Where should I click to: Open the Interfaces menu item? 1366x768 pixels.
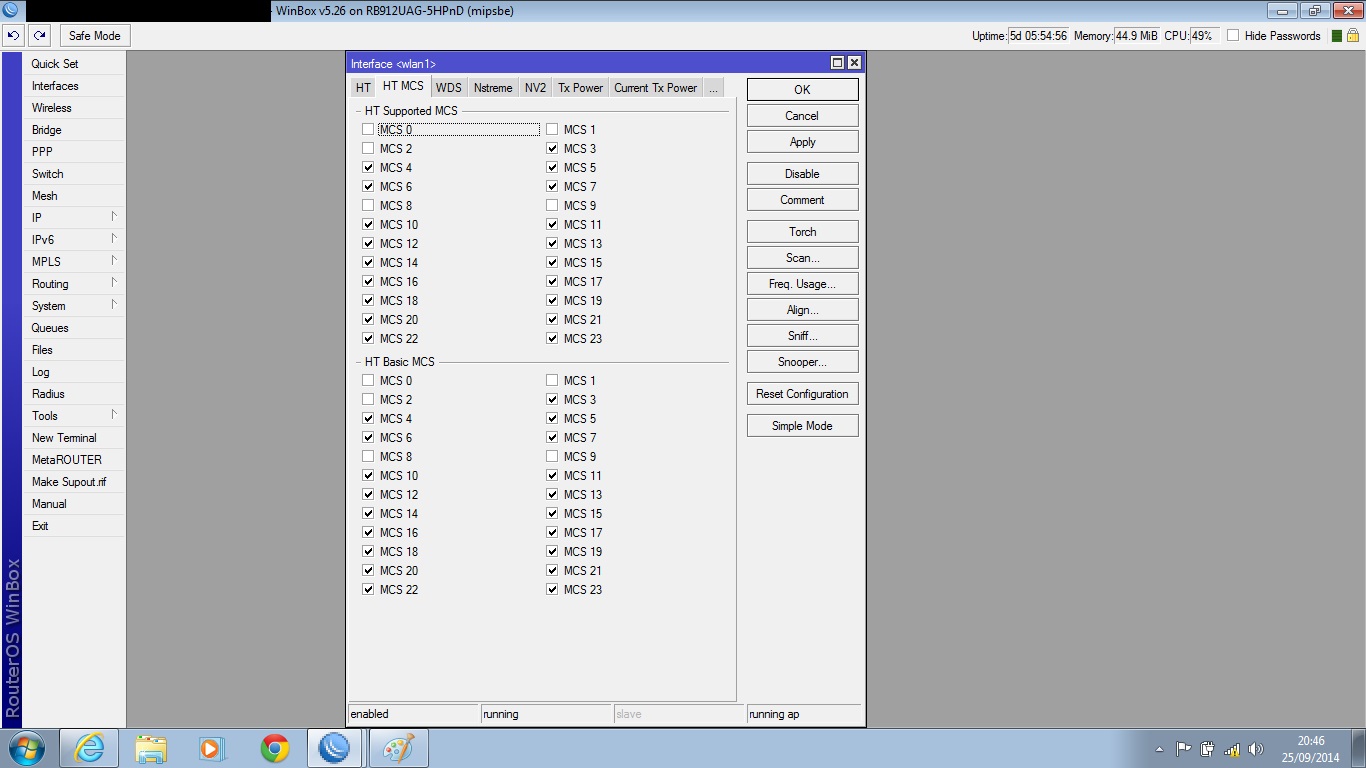coord(75,86)
